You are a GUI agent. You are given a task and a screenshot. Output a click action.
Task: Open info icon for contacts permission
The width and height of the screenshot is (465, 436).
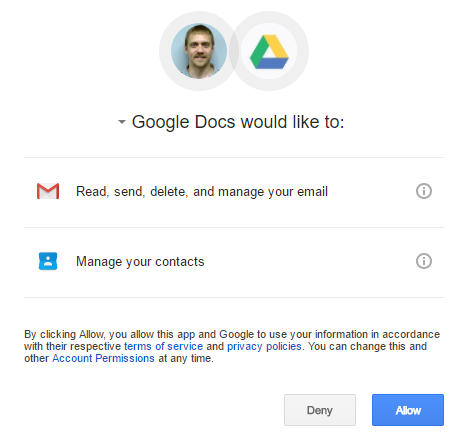click(x=424, y=261)
